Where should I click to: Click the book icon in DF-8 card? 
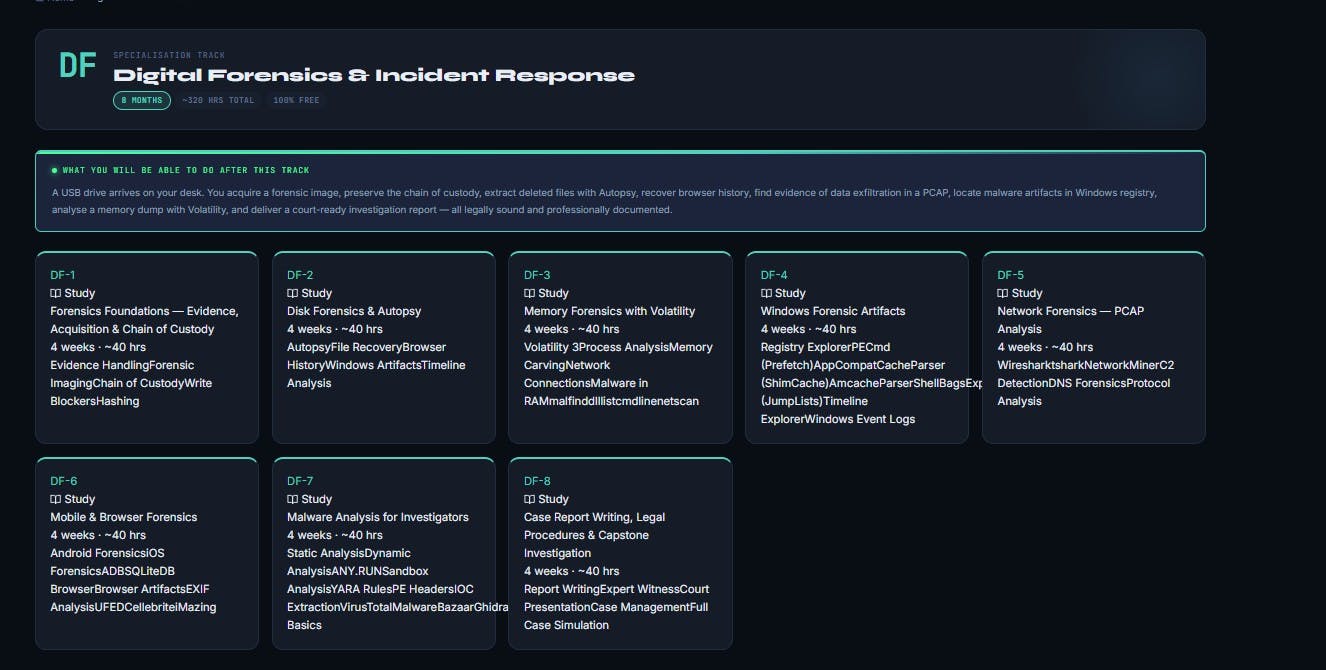529,499
